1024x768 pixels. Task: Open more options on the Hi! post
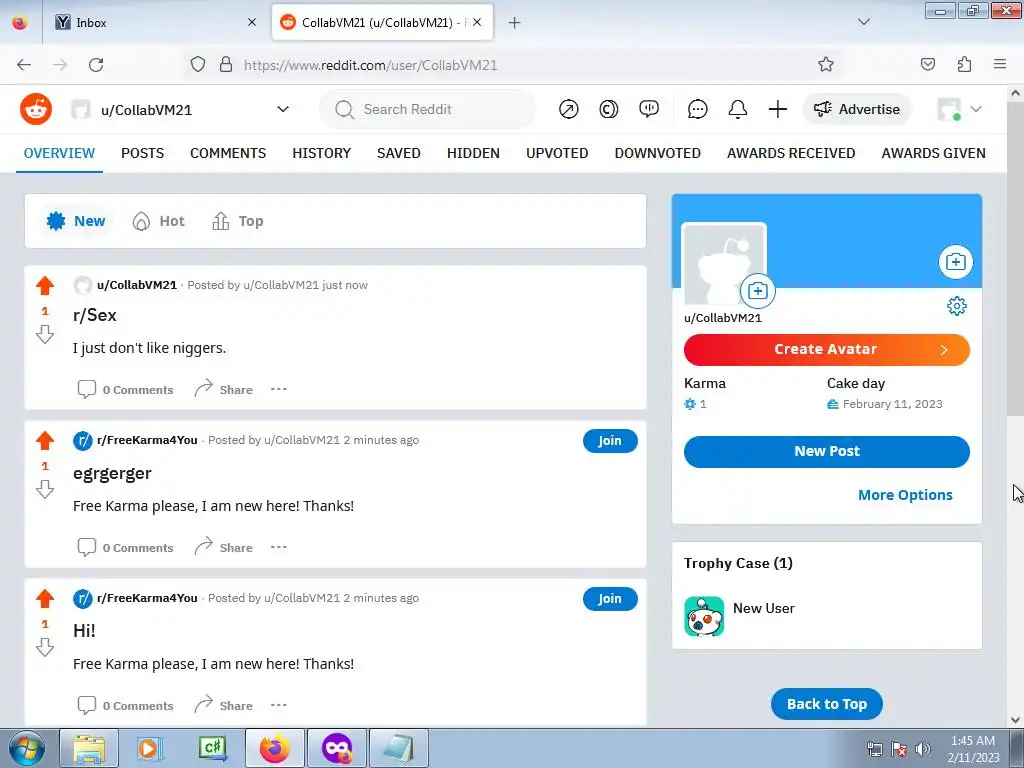pos(279,705)
